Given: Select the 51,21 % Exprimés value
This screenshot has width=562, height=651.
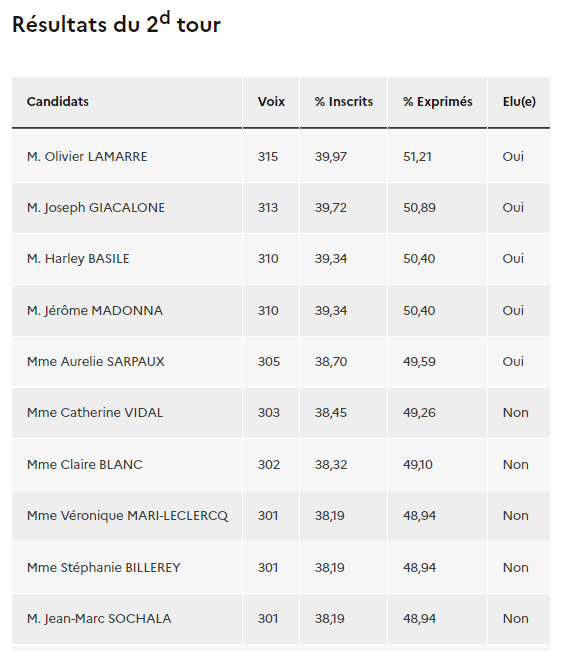Looking at the screenshot, I should pos(417,157).
